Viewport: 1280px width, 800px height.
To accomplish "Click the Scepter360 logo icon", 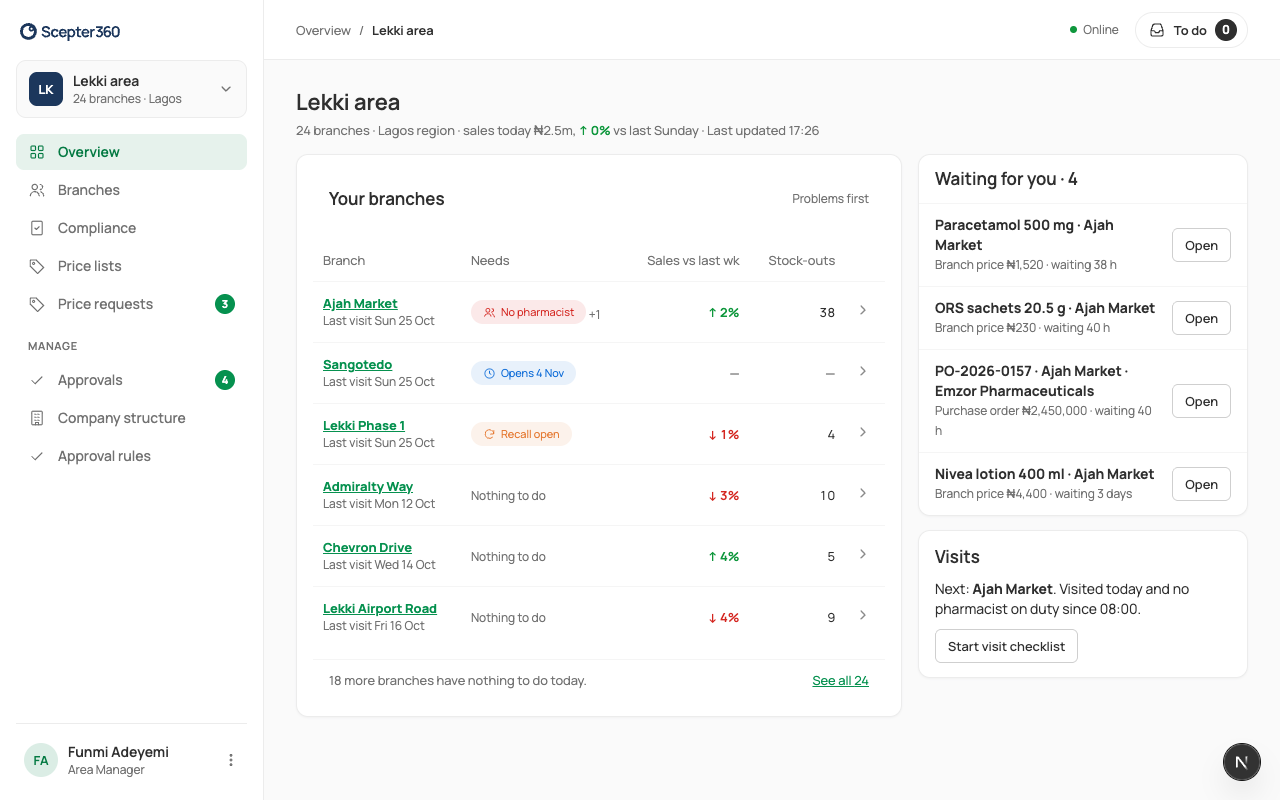I will (28, 32).
